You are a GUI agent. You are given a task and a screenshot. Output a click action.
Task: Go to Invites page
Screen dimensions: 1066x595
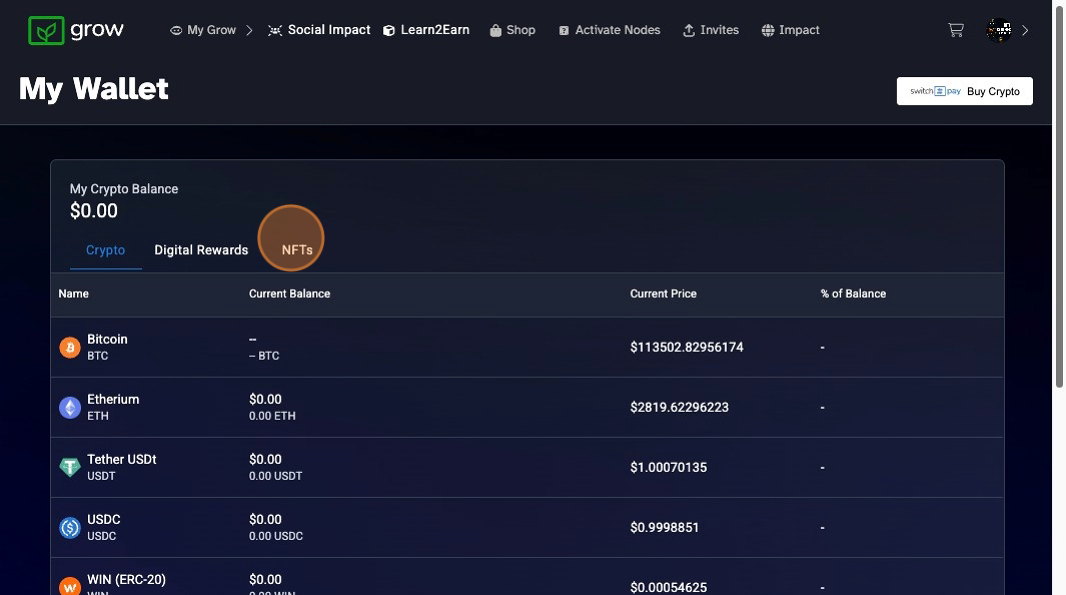tap(710, 30)
